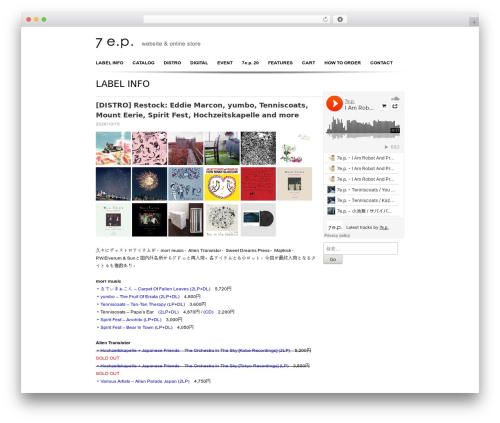Open the yellow heart album cover
Image resolution: width=500 pixels, height=423 pixels.
coord(222,184)
